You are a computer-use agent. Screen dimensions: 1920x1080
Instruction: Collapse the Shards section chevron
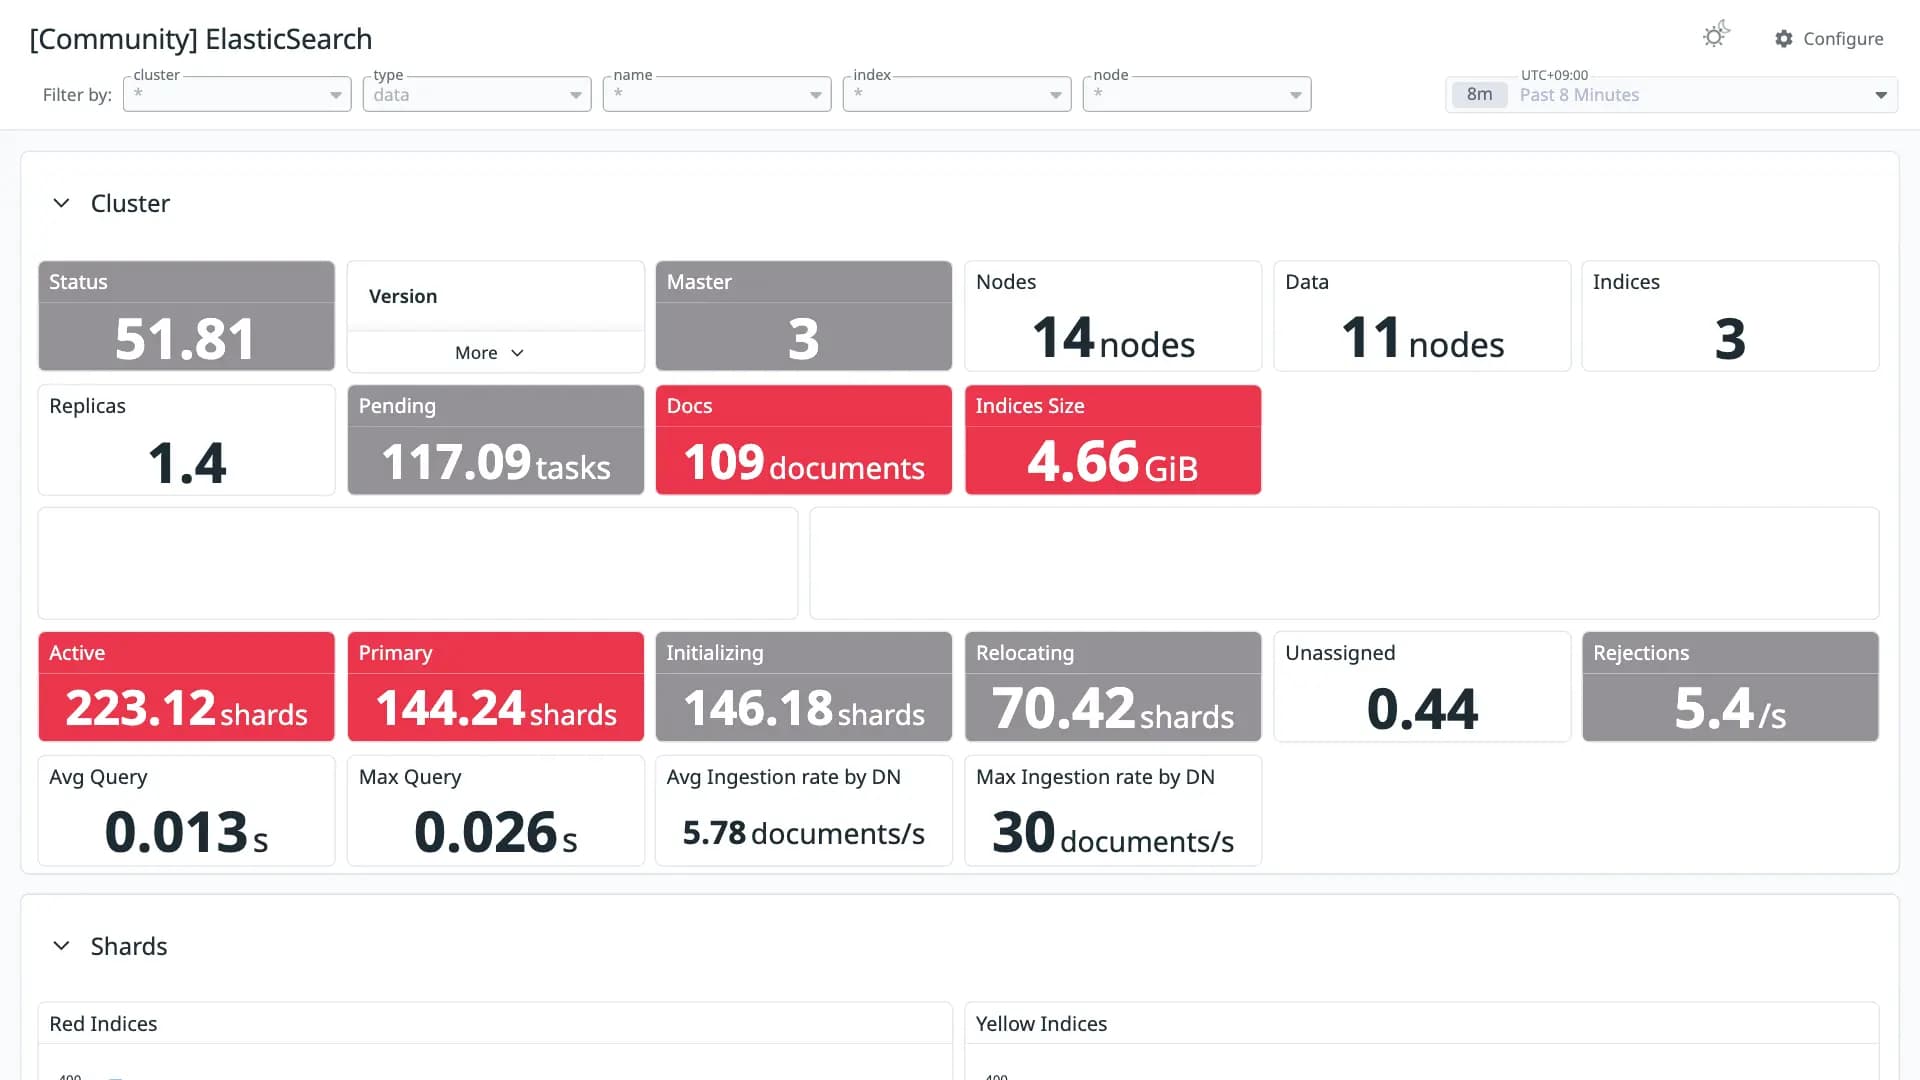pos(61,946)
